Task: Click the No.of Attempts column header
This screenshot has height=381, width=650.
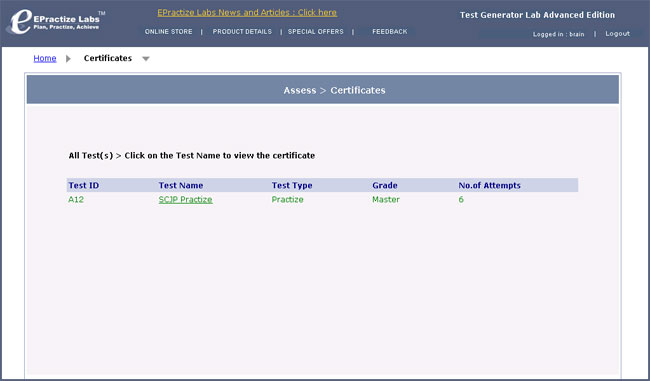Action: click(489, 185)
